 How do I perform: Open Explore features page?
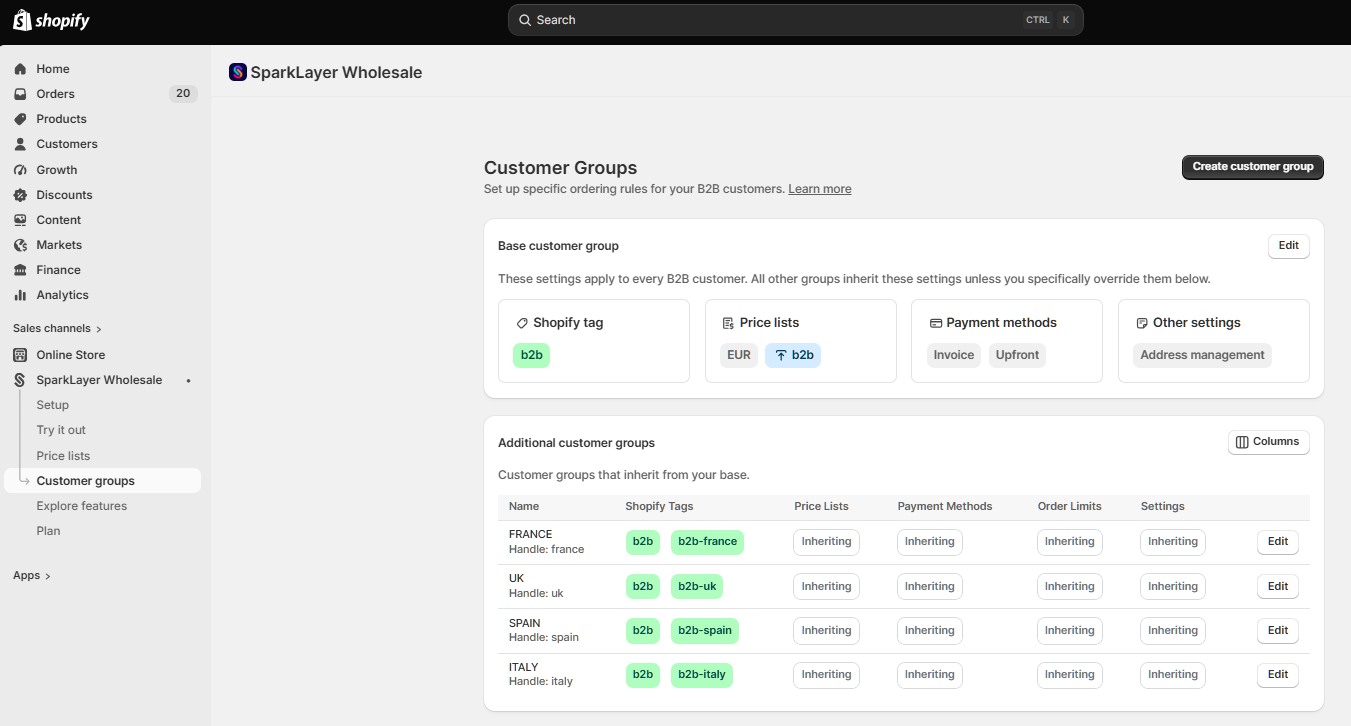tap(82, 506)
